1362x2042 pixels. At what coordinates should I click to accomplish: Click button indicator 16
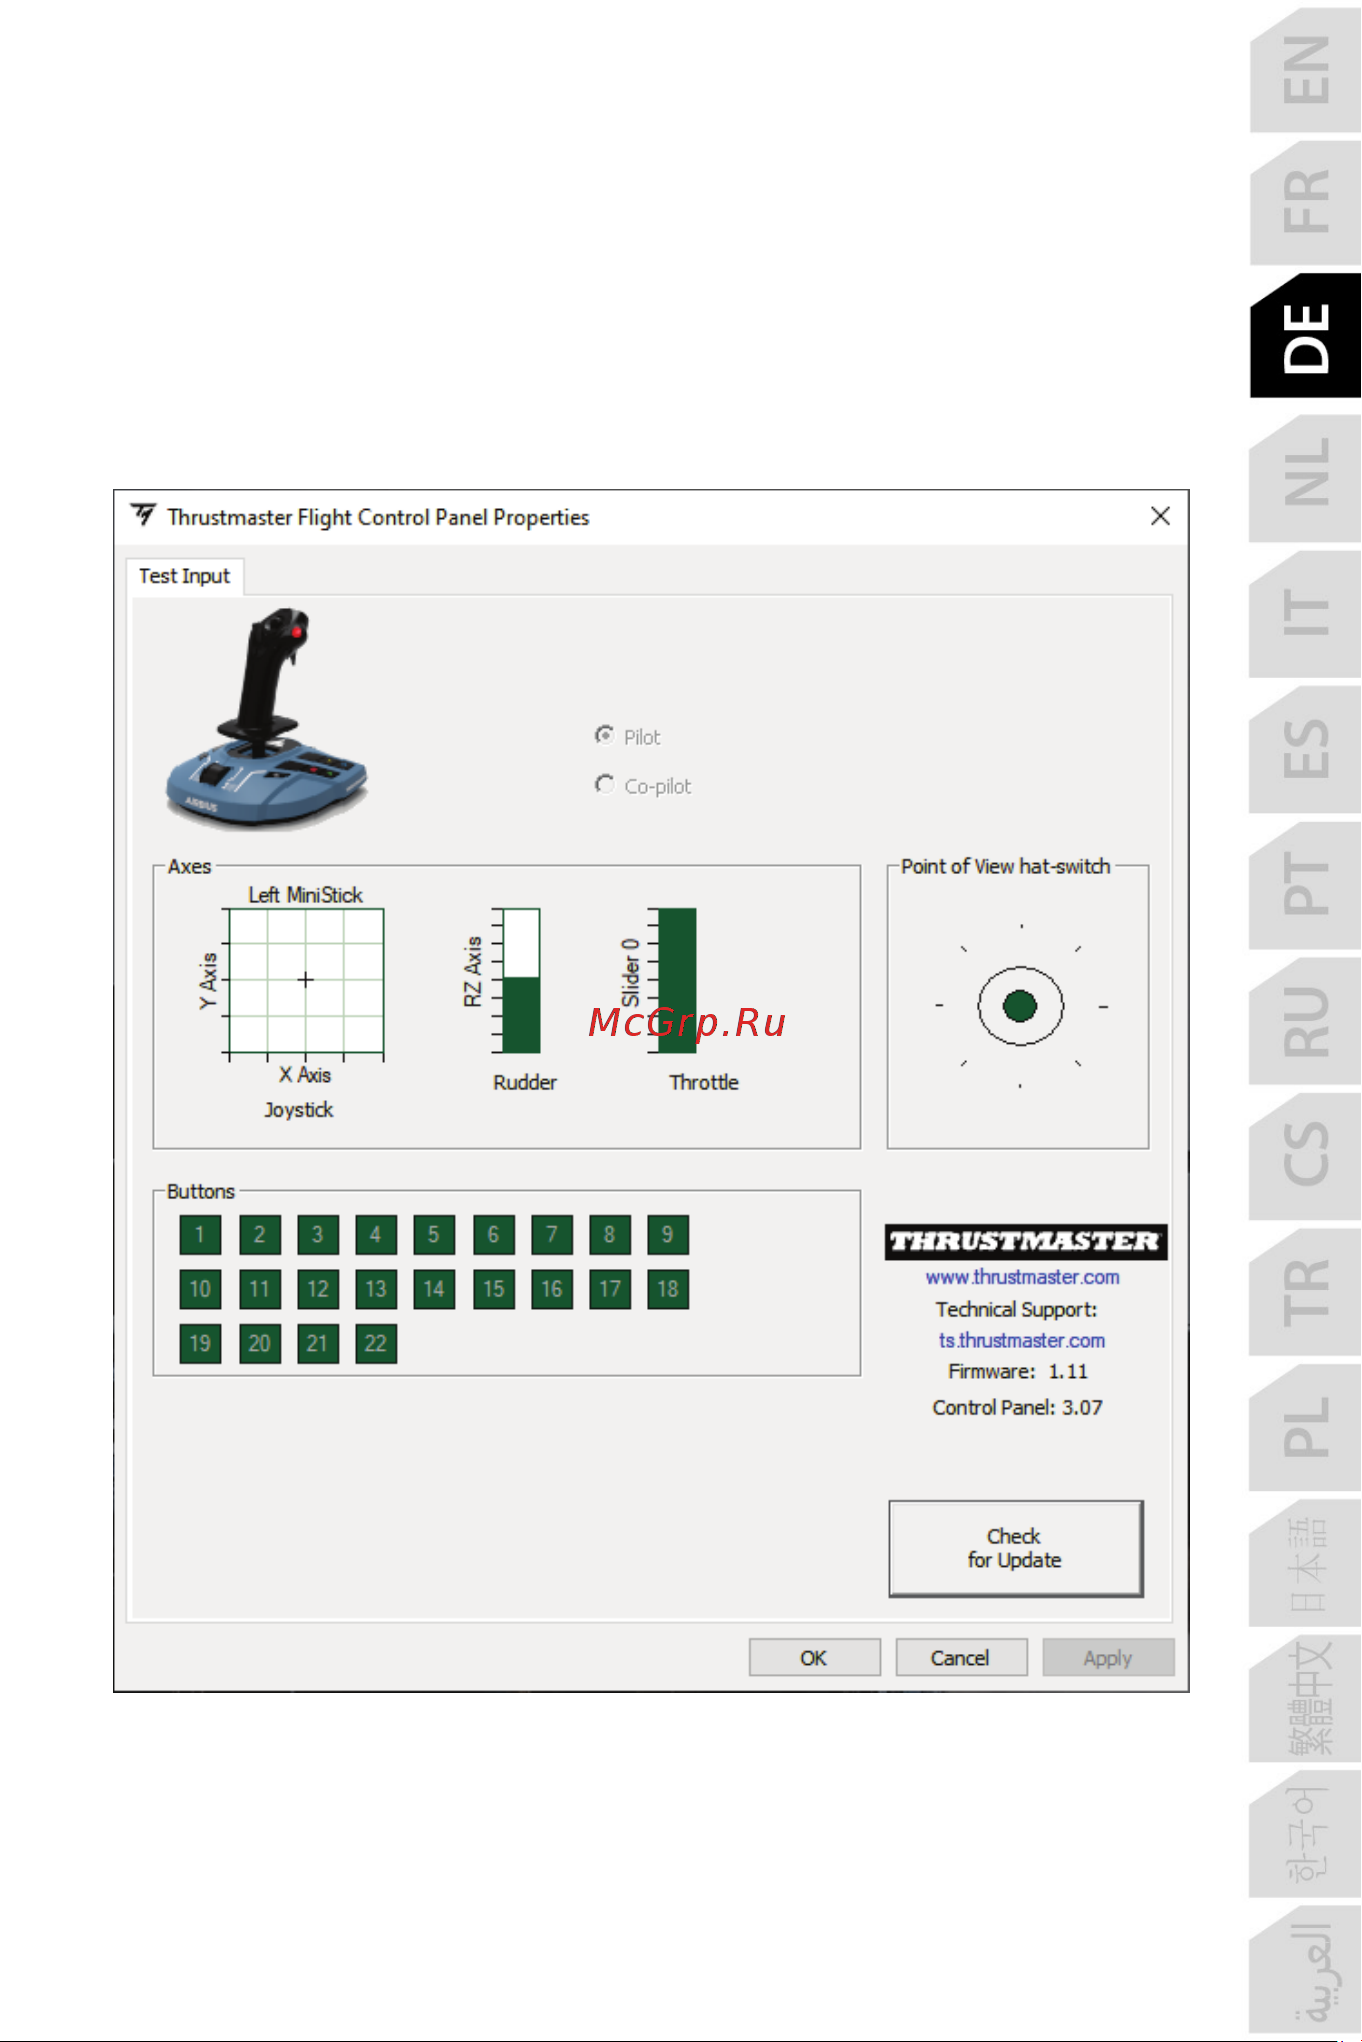tap(551, 1289)
